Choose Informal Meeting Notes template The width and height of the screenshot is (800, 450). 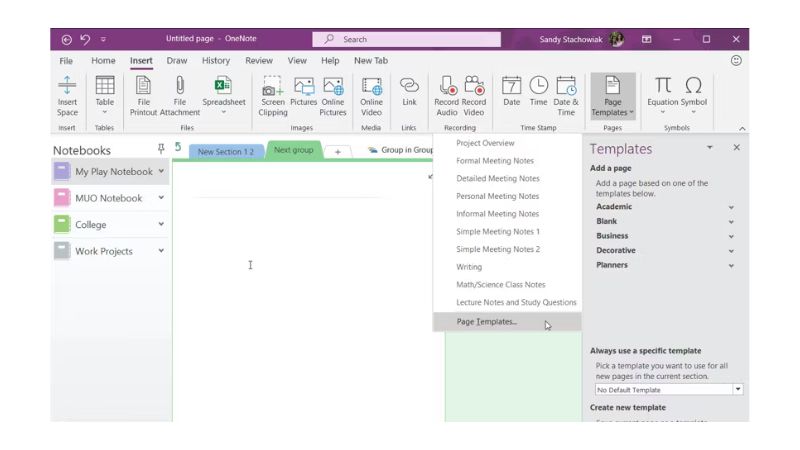coord(497,214)
